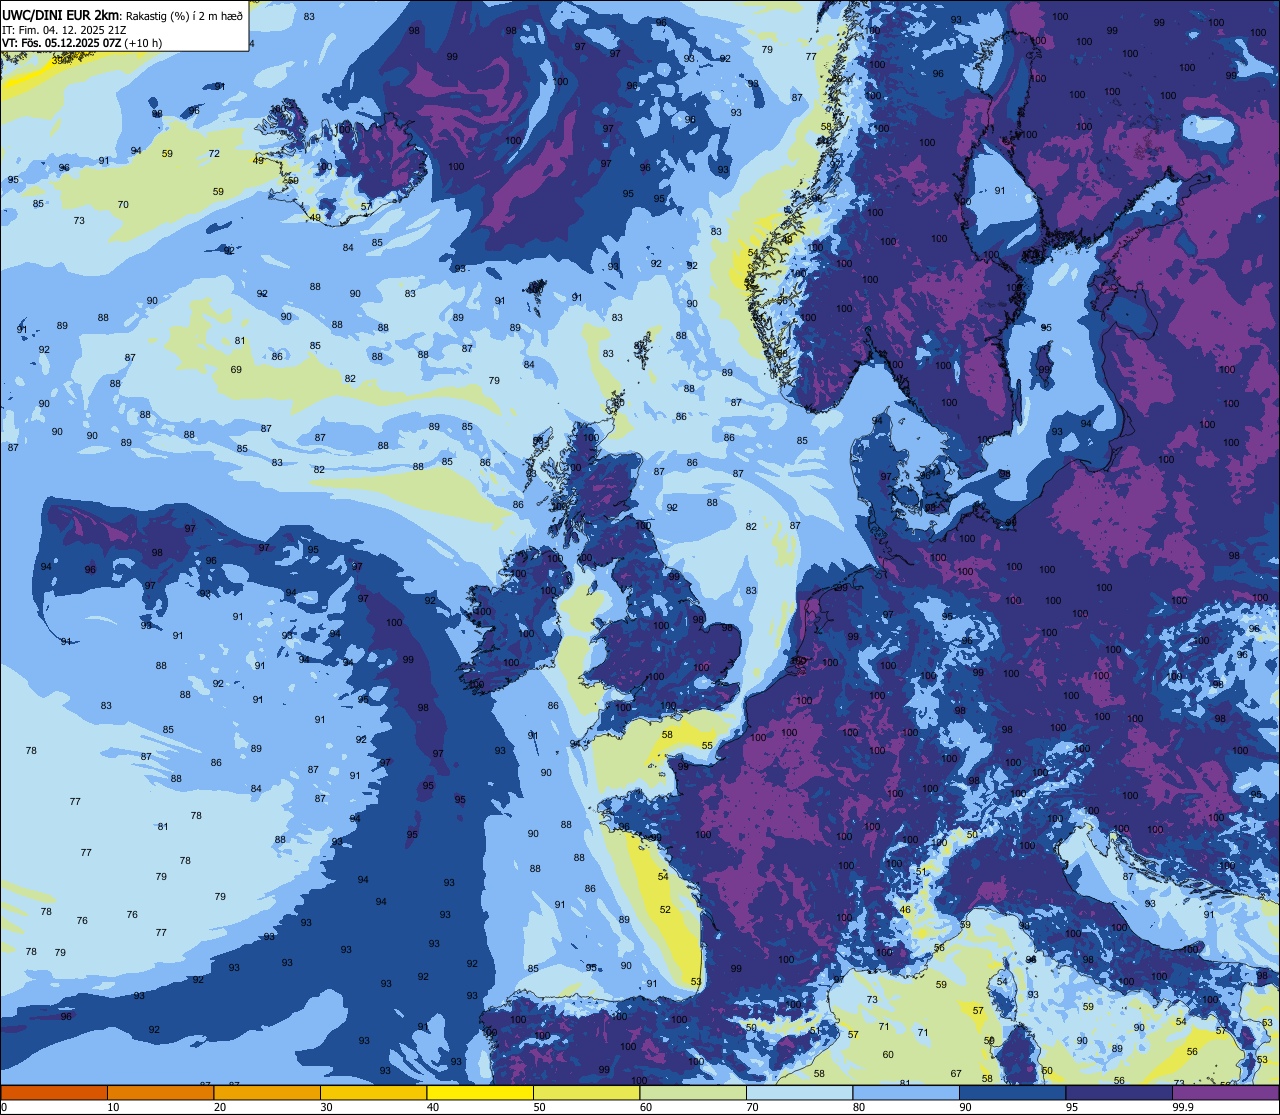Screen dimensions: 1280x1115
Task: Click the 'IT: Fim. 04. 12. 2025 21Z' line
Action: tap(64, 29)
